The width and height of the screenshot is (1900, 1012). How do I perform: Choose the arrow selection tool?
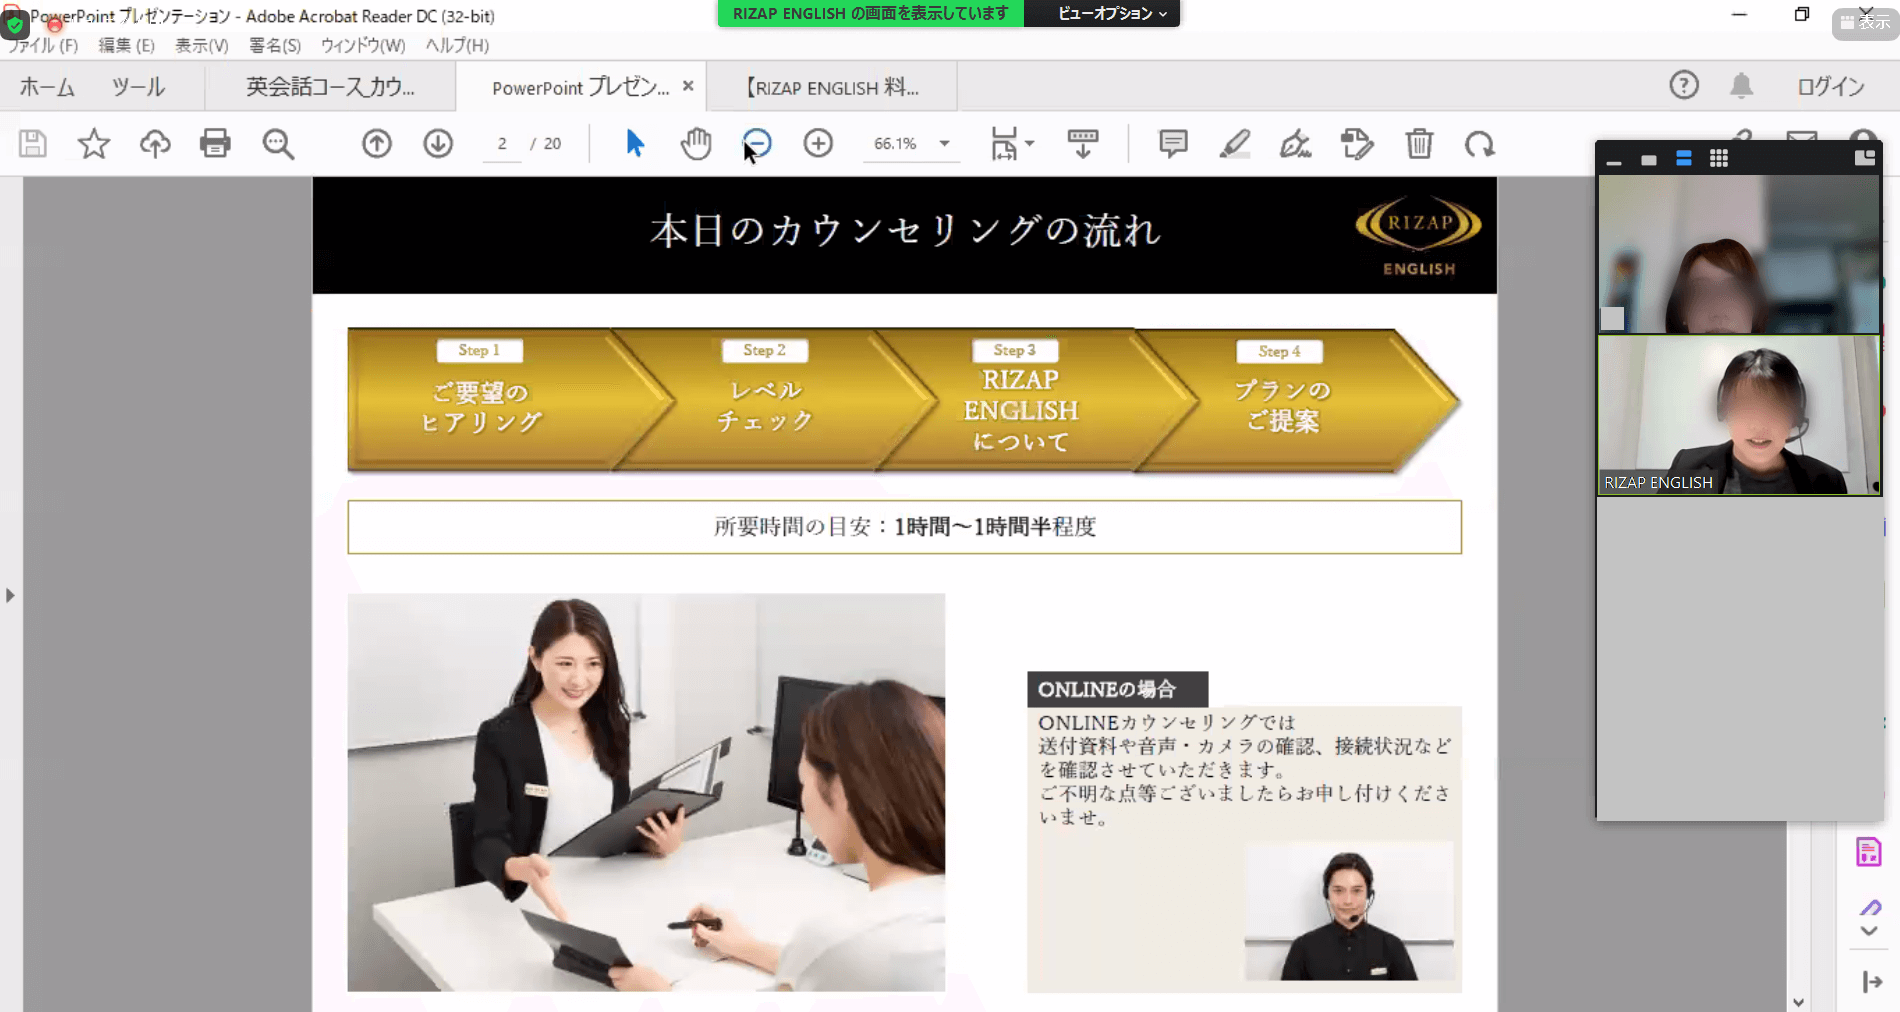point(635,144)
